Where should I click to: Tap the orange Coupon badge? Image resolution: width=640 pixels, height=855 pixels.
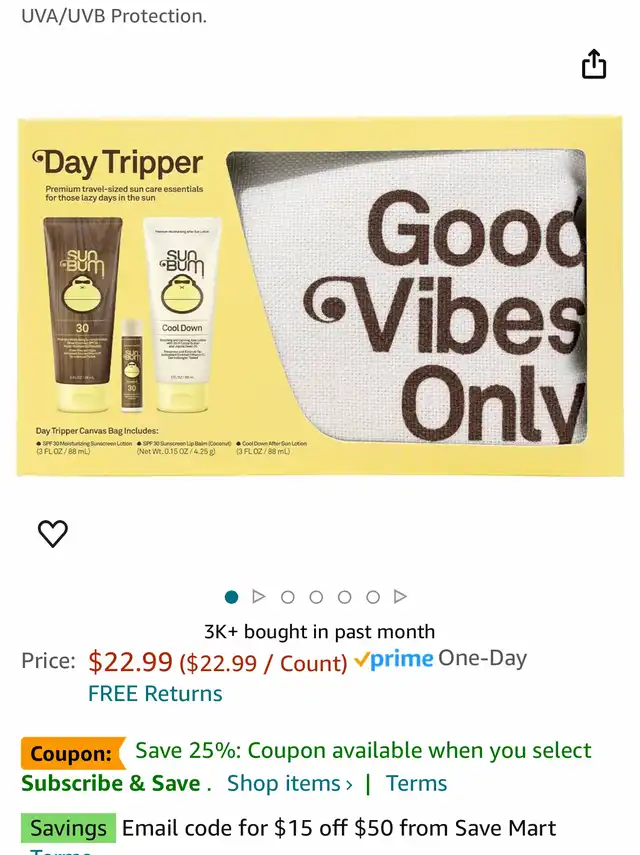pyautogui.click(x=73, y=753)
